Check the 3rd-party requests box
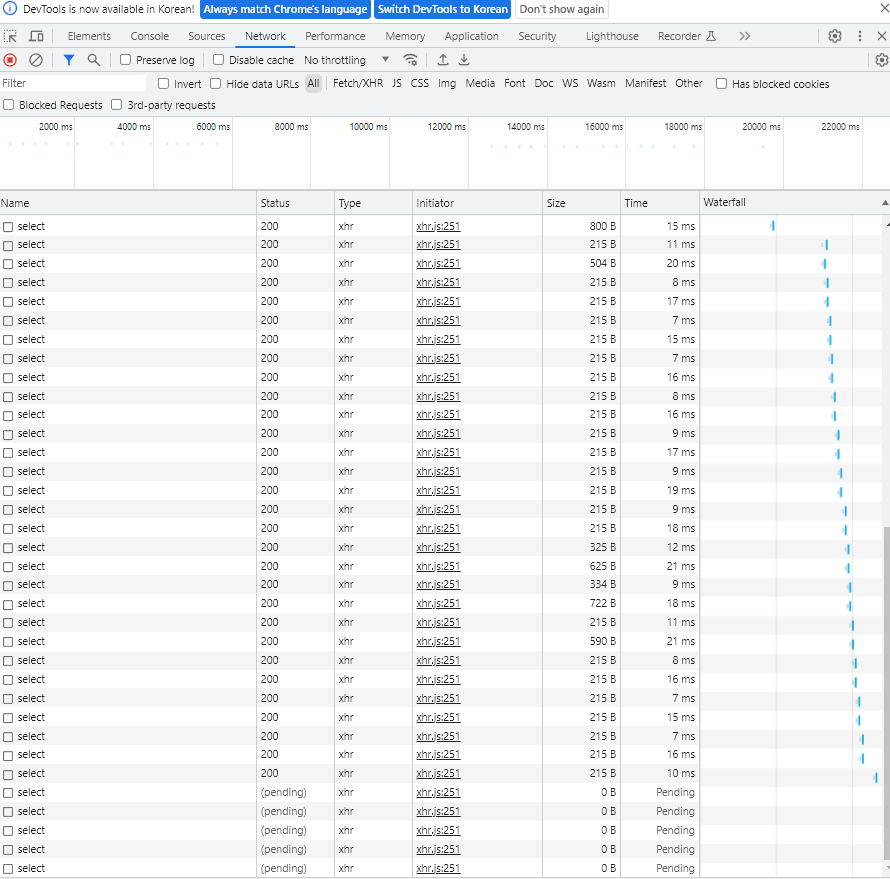The image size is (890, 879). [117, 105]
